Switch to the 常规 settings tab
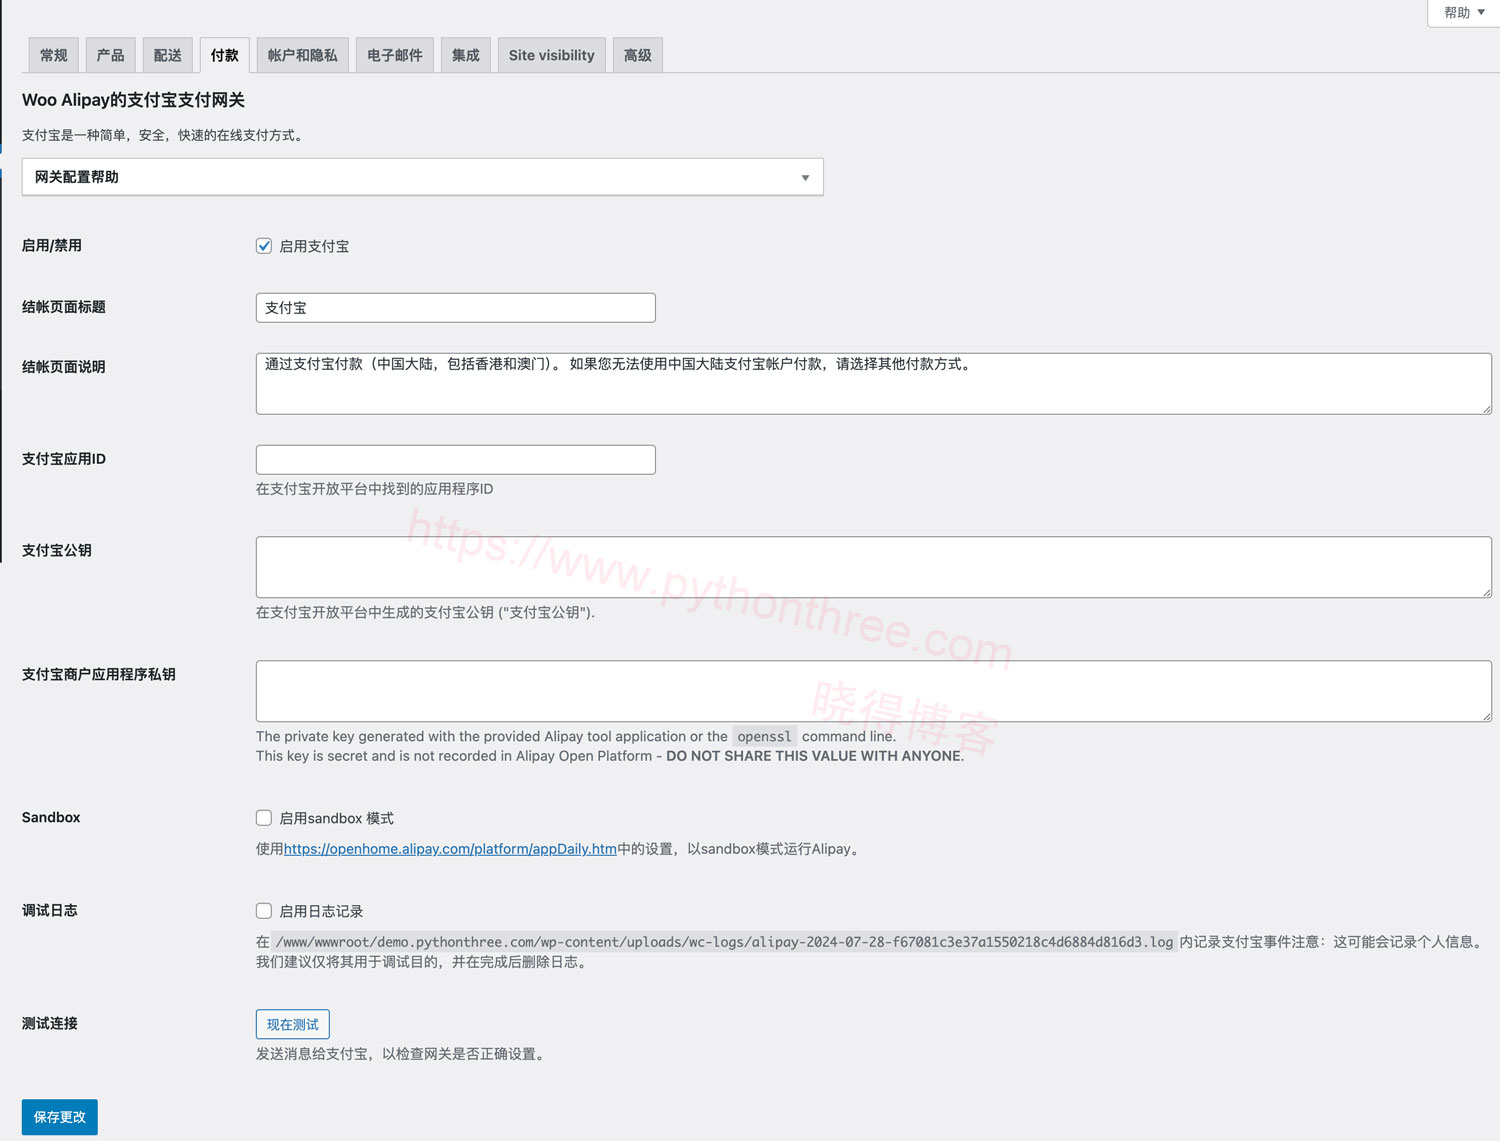Image resolution: width=1500 pixels, height=1141 pixels. click(x=52, y=55)
